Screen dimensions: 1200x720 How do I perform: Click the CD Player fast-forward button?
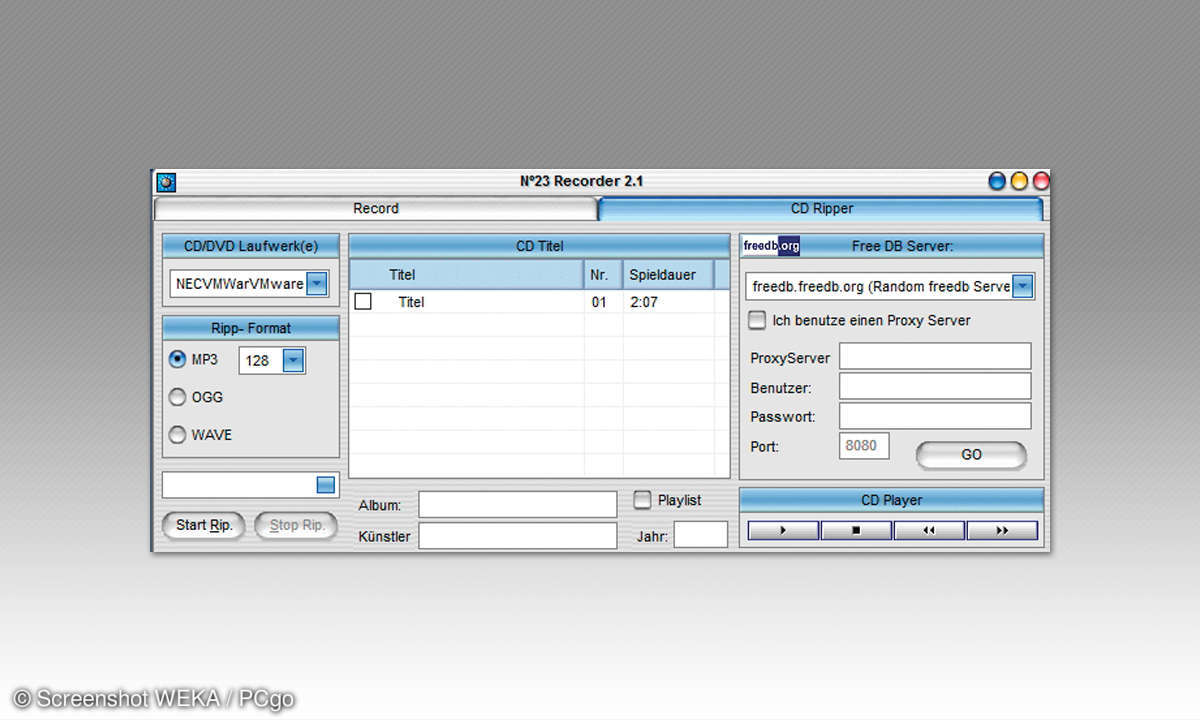1002,531
